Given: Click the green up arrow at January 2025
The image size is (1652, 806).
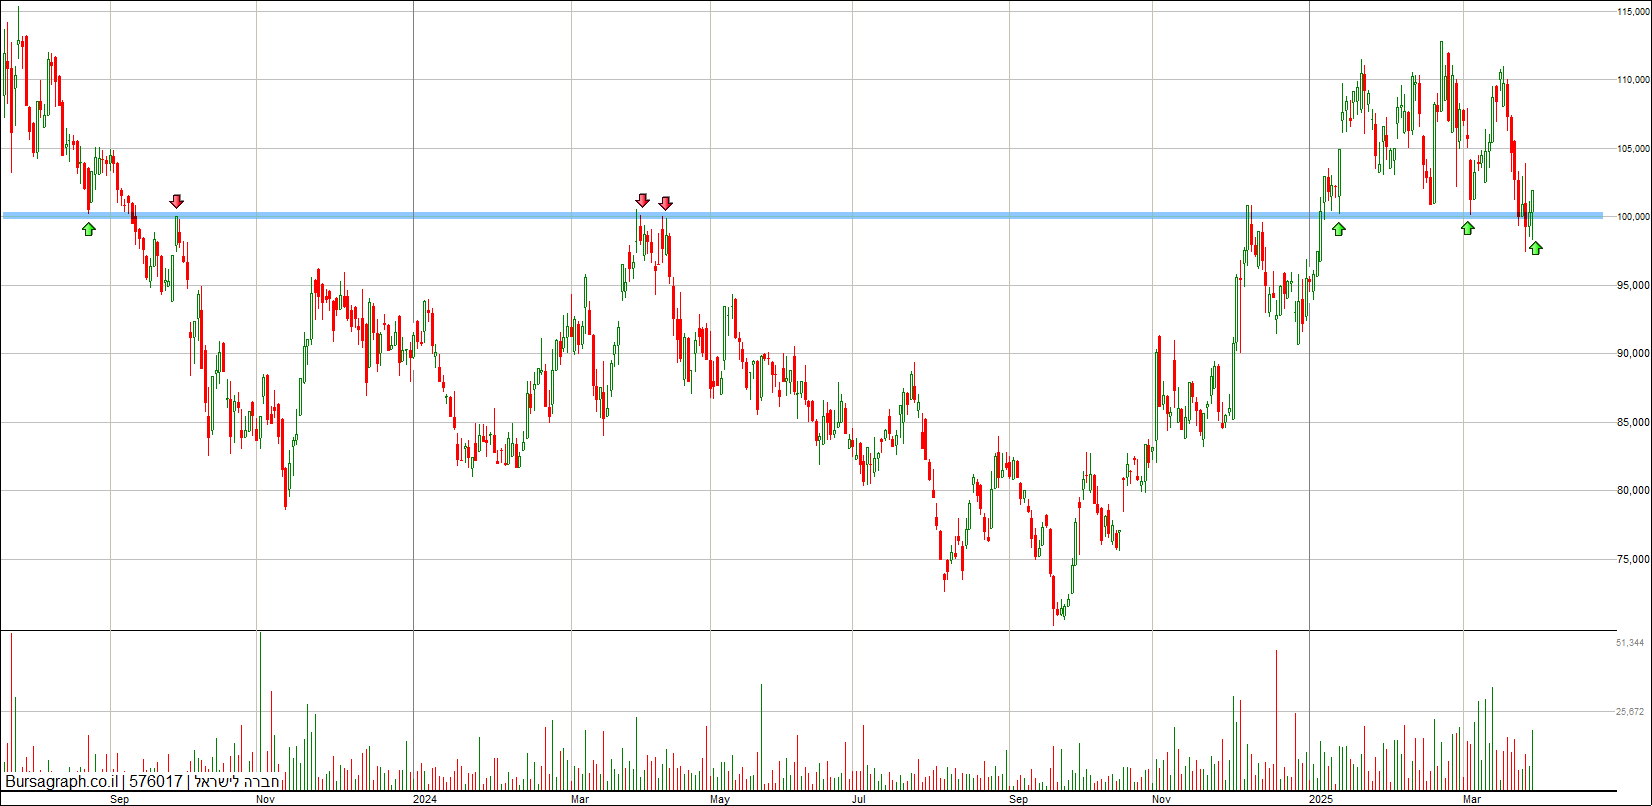Looking at the screenshot, I should click(x=1339, y=229).
